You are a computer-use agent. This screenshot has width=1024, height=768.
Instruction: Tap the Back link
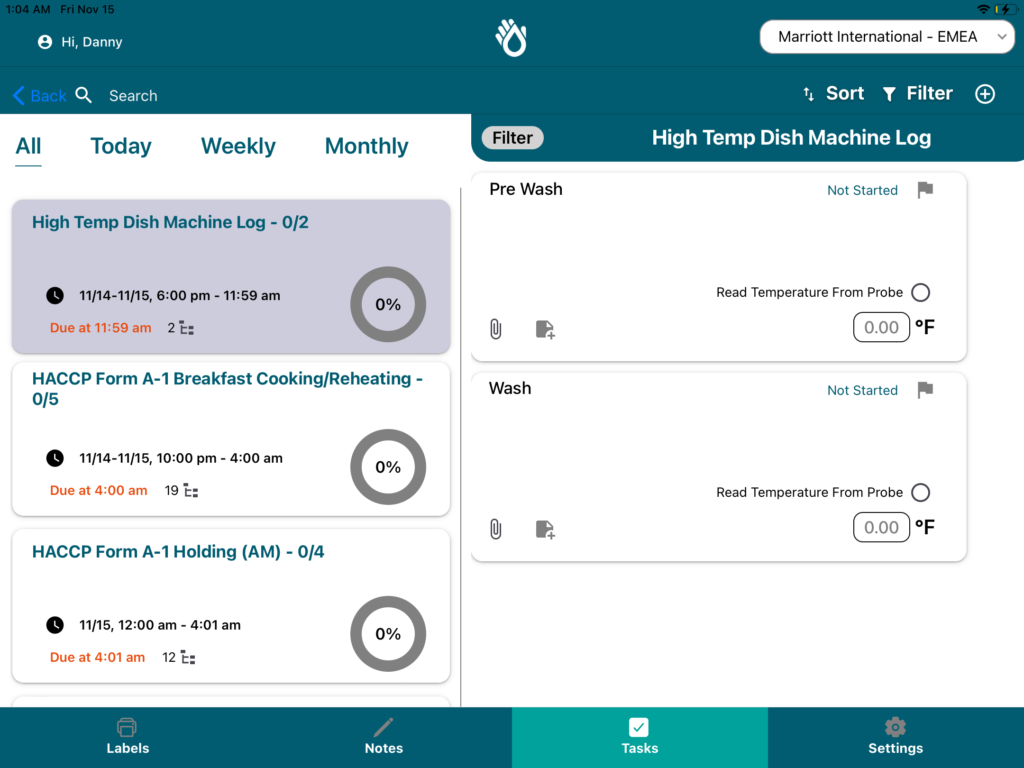(x=39, y=95)
